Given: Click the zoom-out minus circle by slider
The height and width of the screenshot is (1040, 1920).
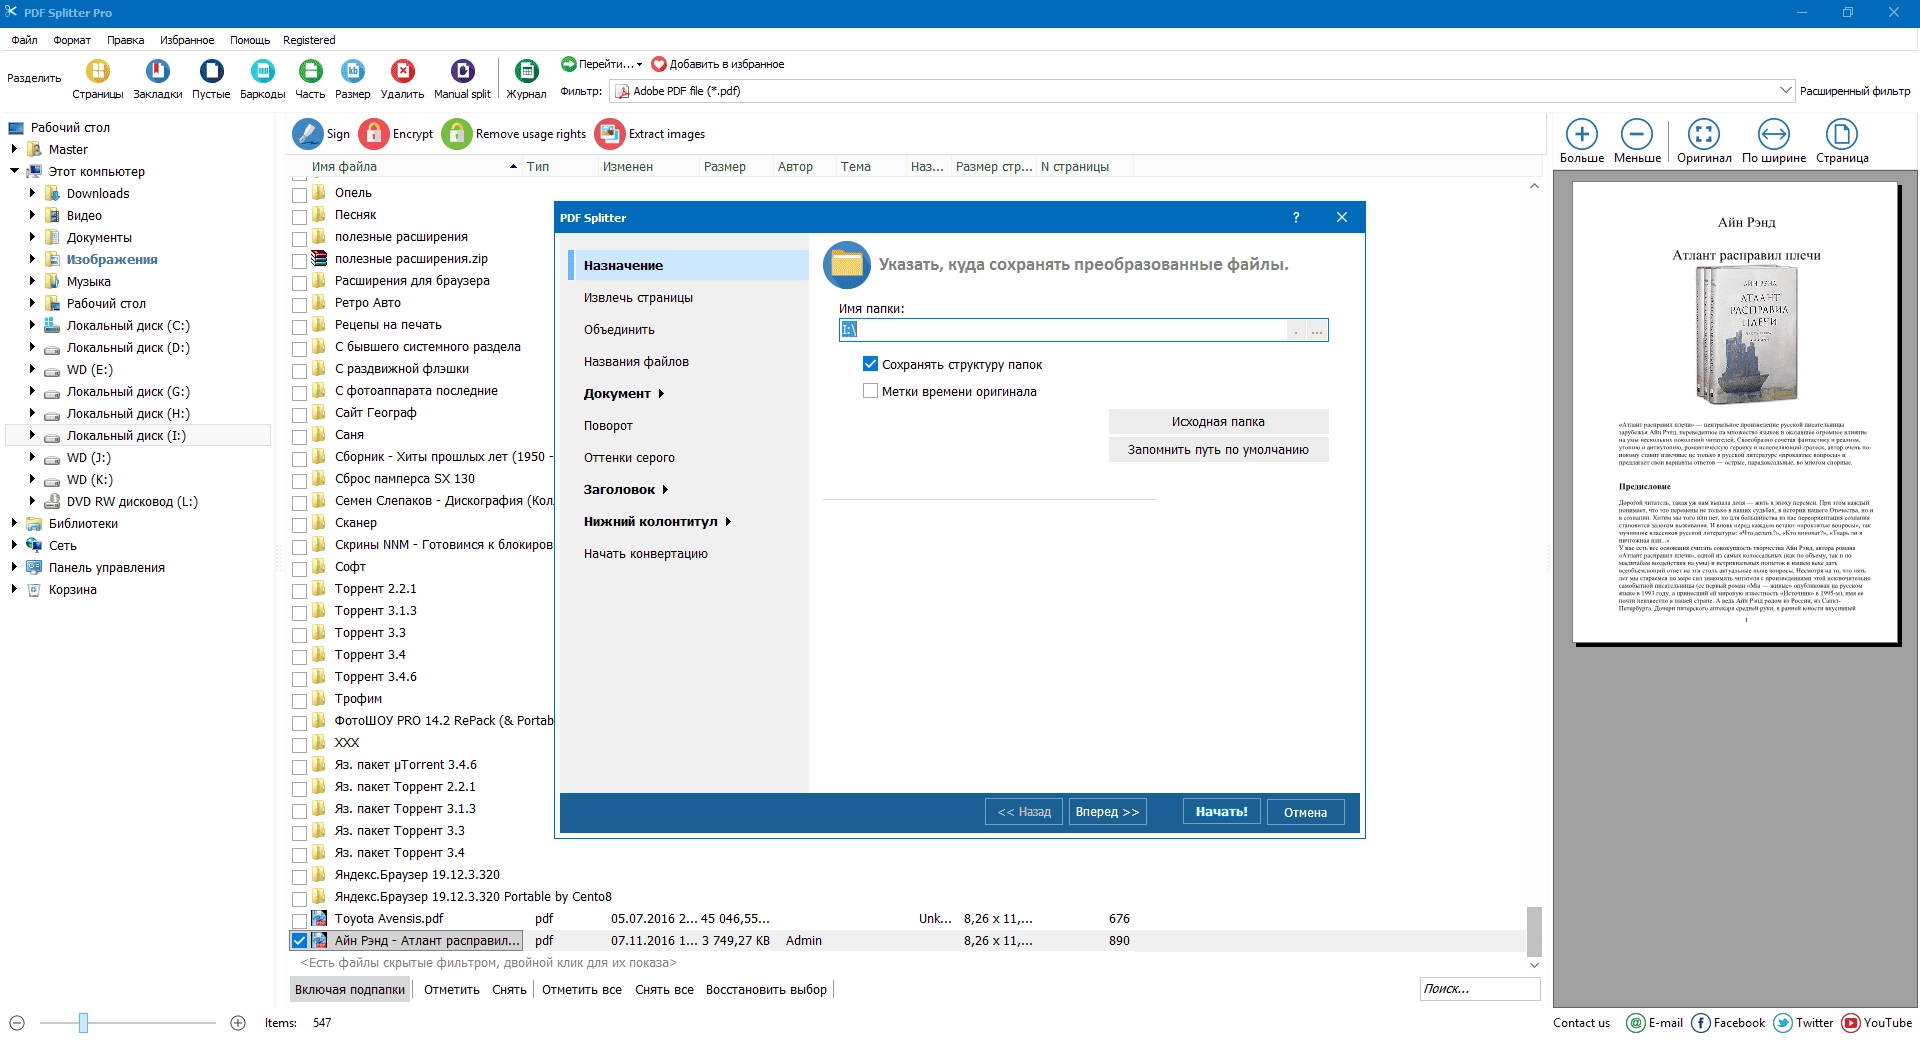Looking at the screenshot, I should [x=17, y=1023].
